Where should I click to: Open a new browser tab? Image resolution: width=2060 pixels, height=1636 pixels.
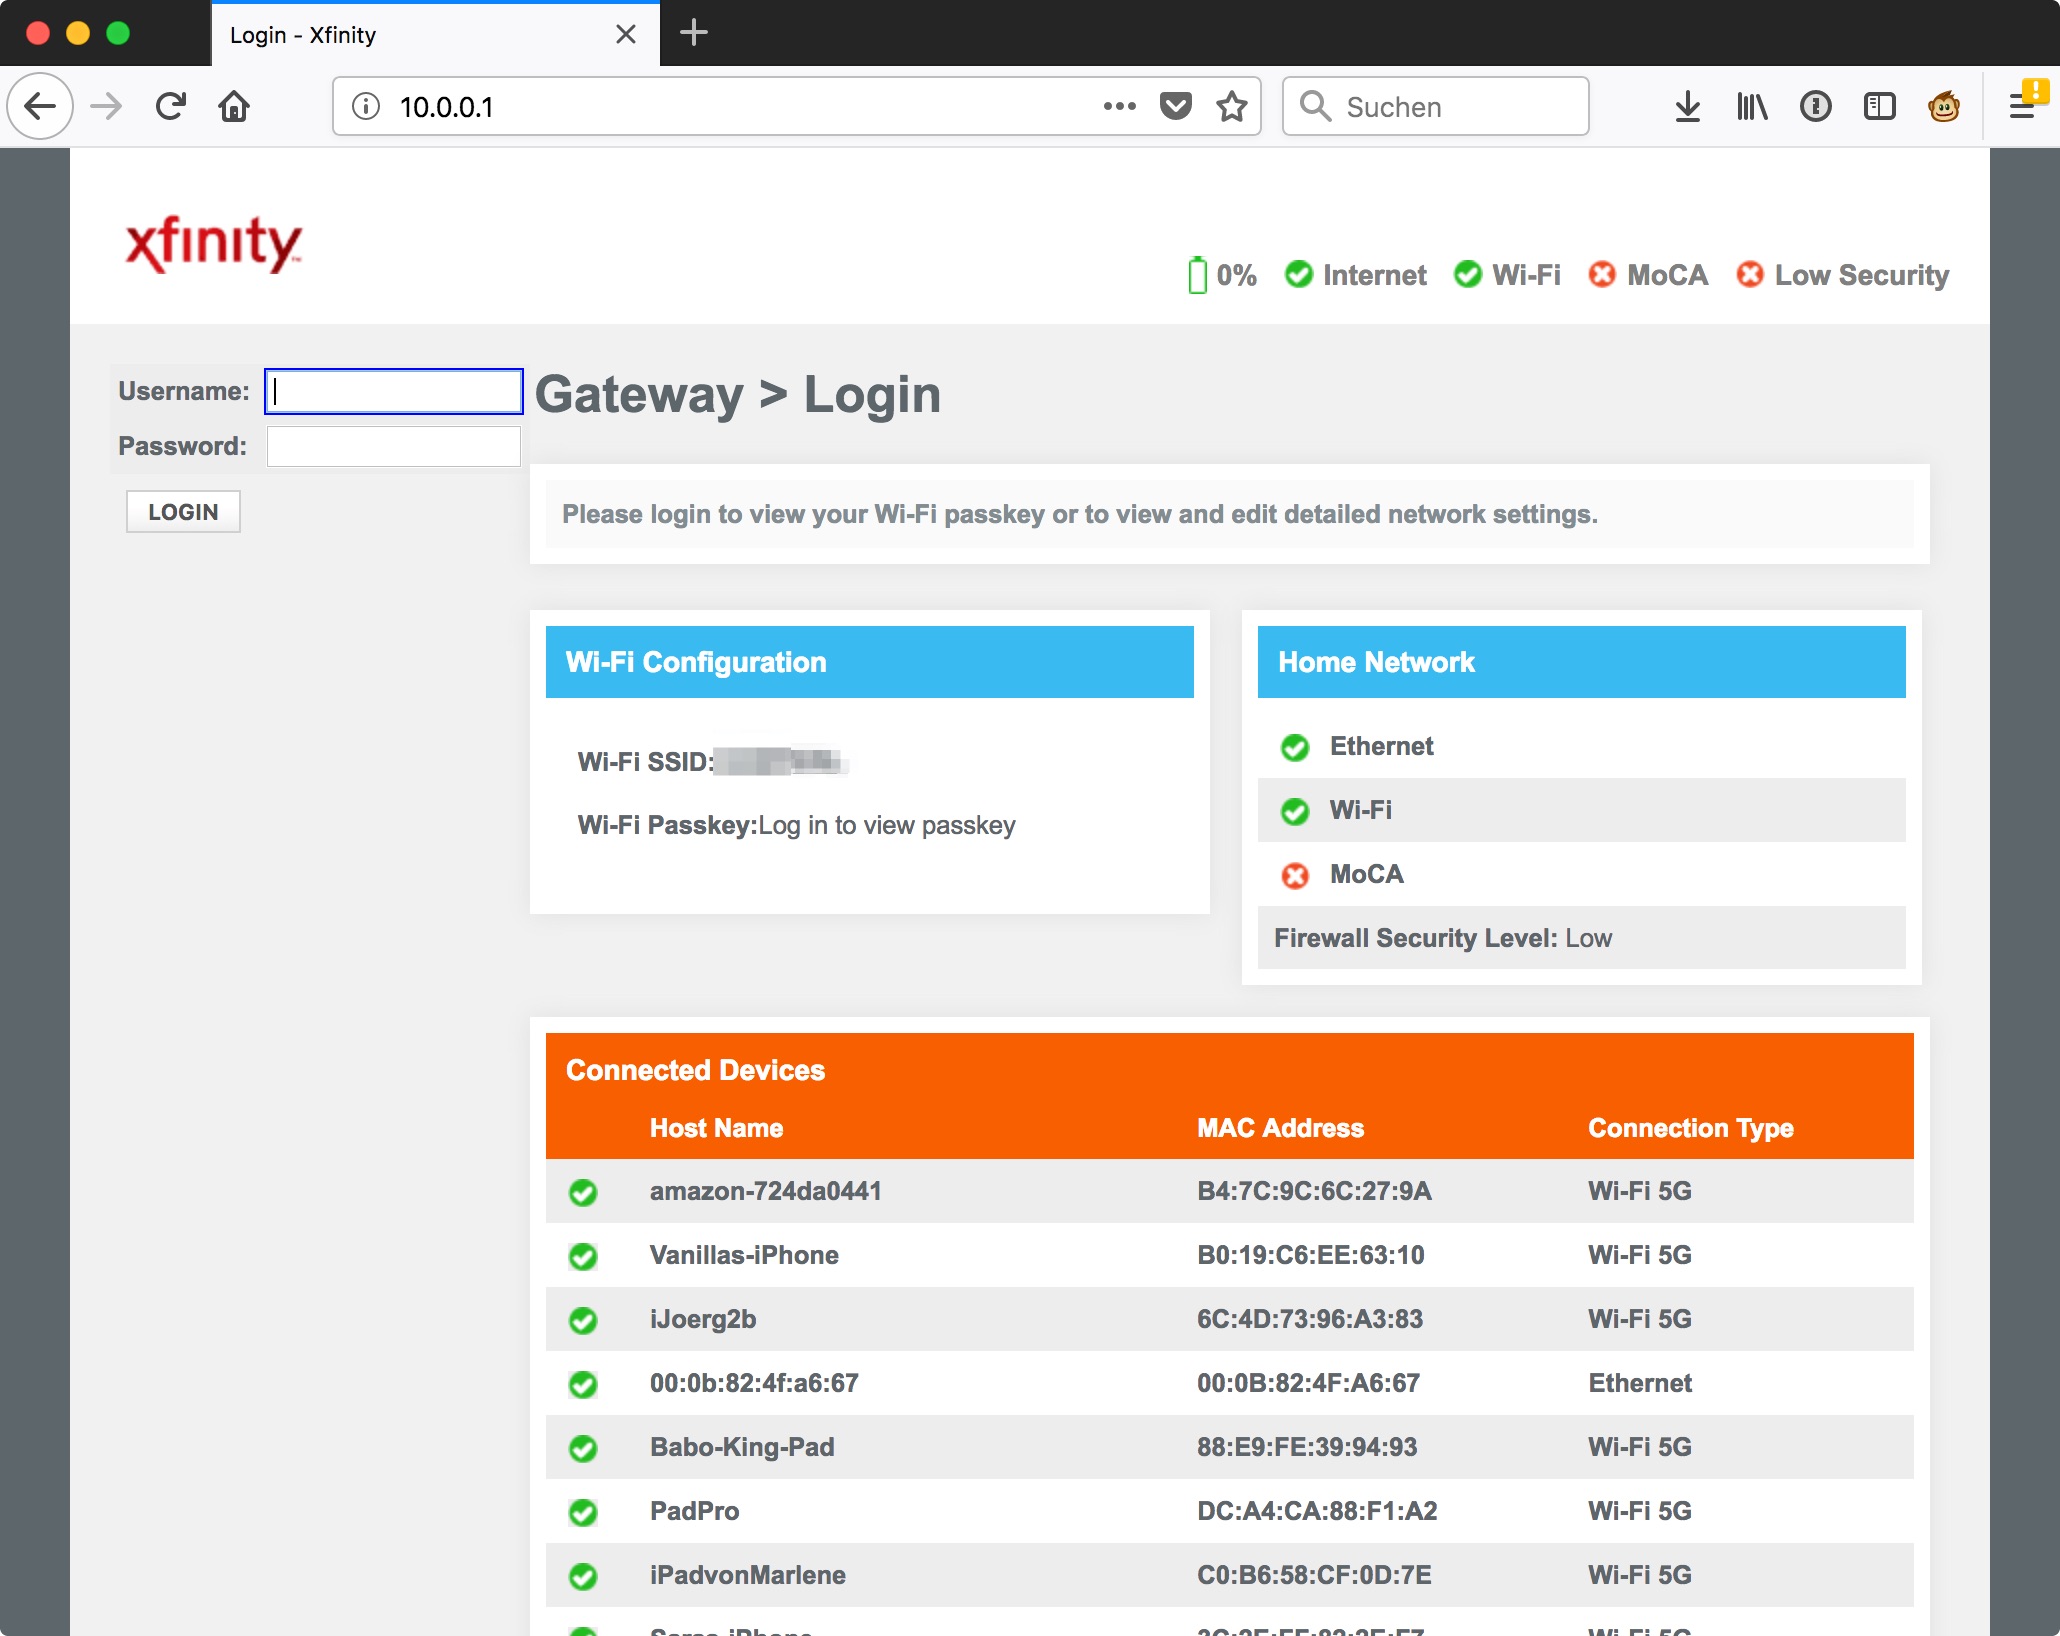[694, 33]
